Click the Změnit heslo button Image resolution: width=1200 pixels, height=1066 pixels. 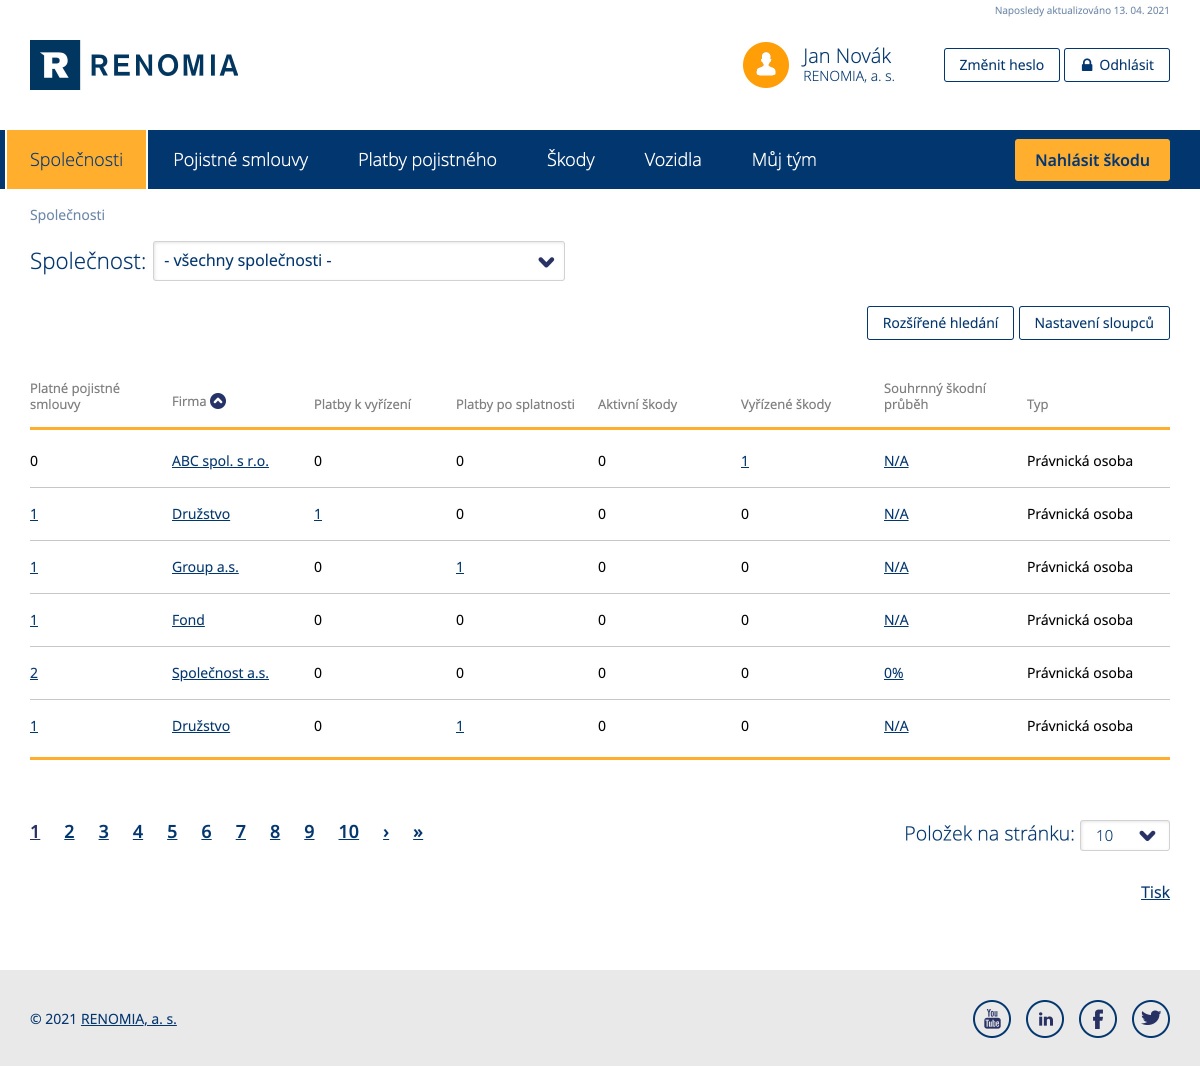click(x=1002, y=65)
